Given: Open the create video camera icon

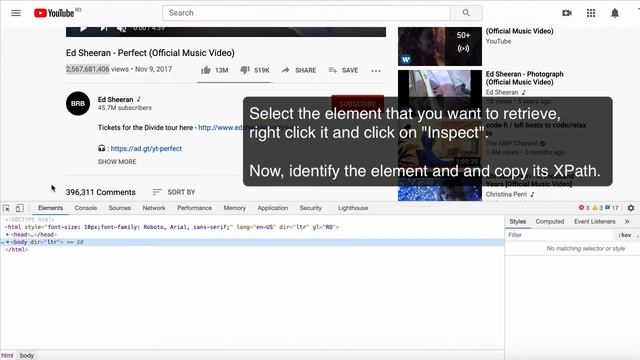Looking at the screenshot, I should pos(567,13).
